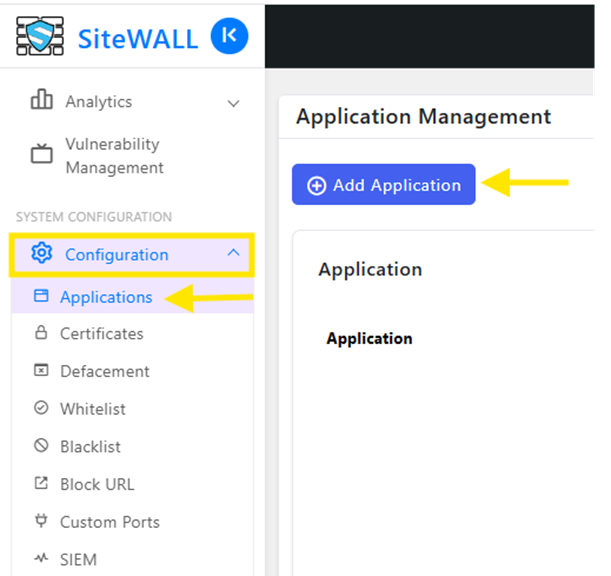Click the Configuration gear icon

42,253
